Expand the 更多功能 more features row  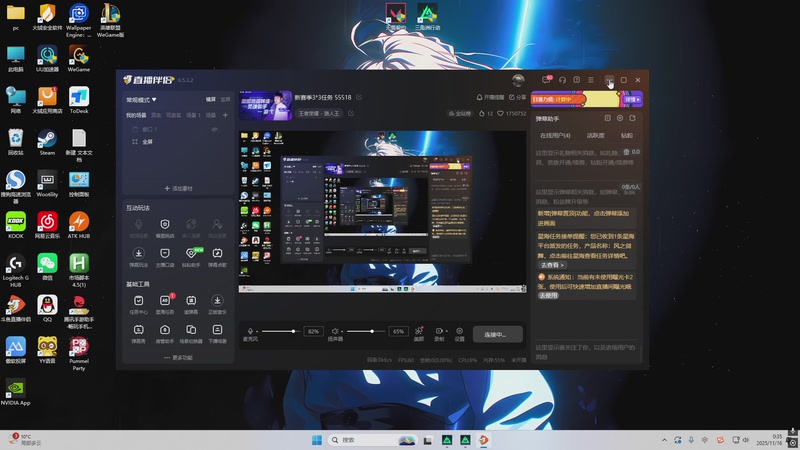178,358
